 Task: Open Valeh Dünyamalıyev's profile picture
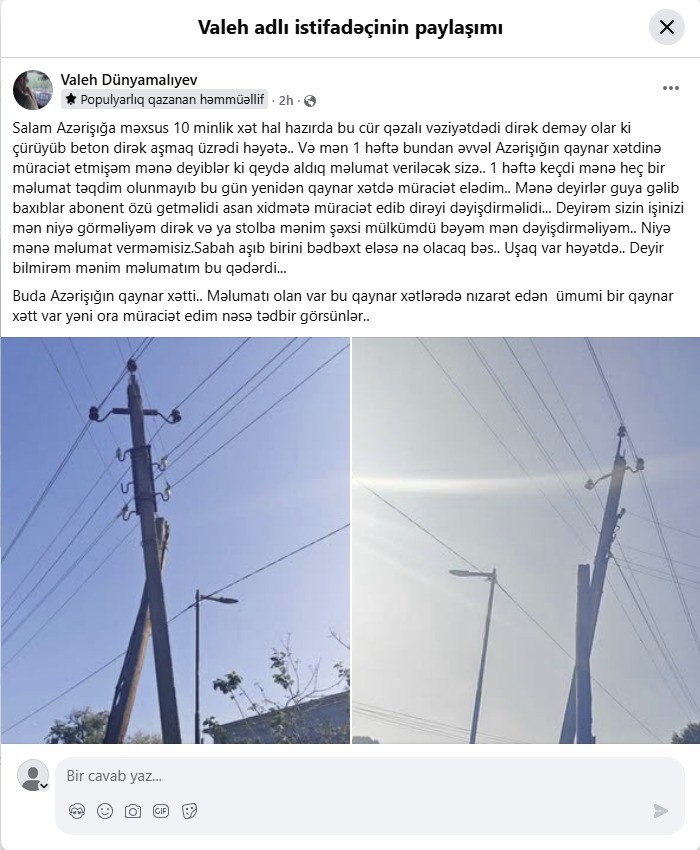33,89
